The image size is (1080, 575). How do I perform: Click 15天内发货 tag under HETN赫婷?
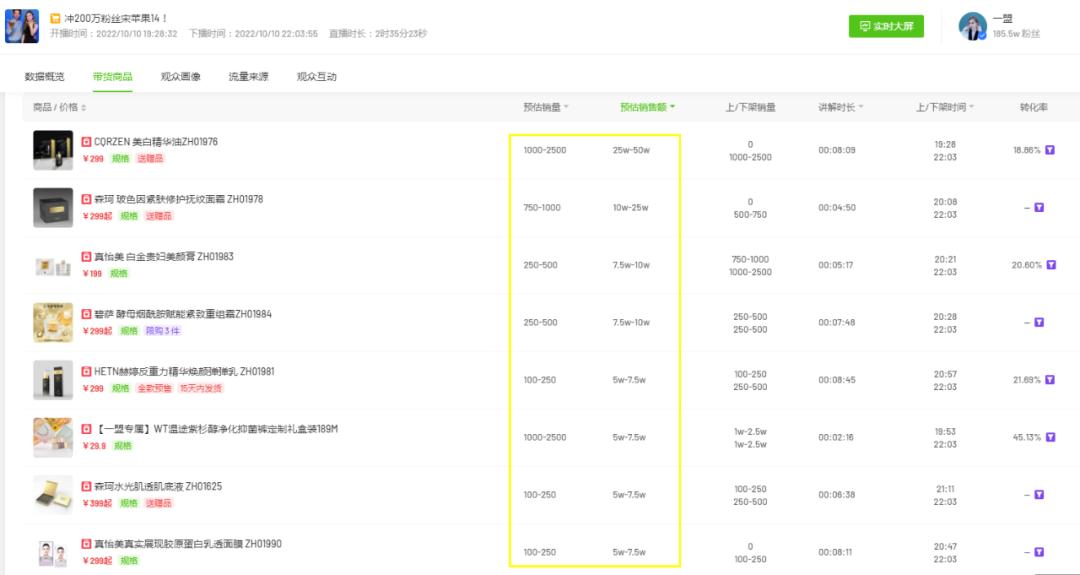click(201, 388)
